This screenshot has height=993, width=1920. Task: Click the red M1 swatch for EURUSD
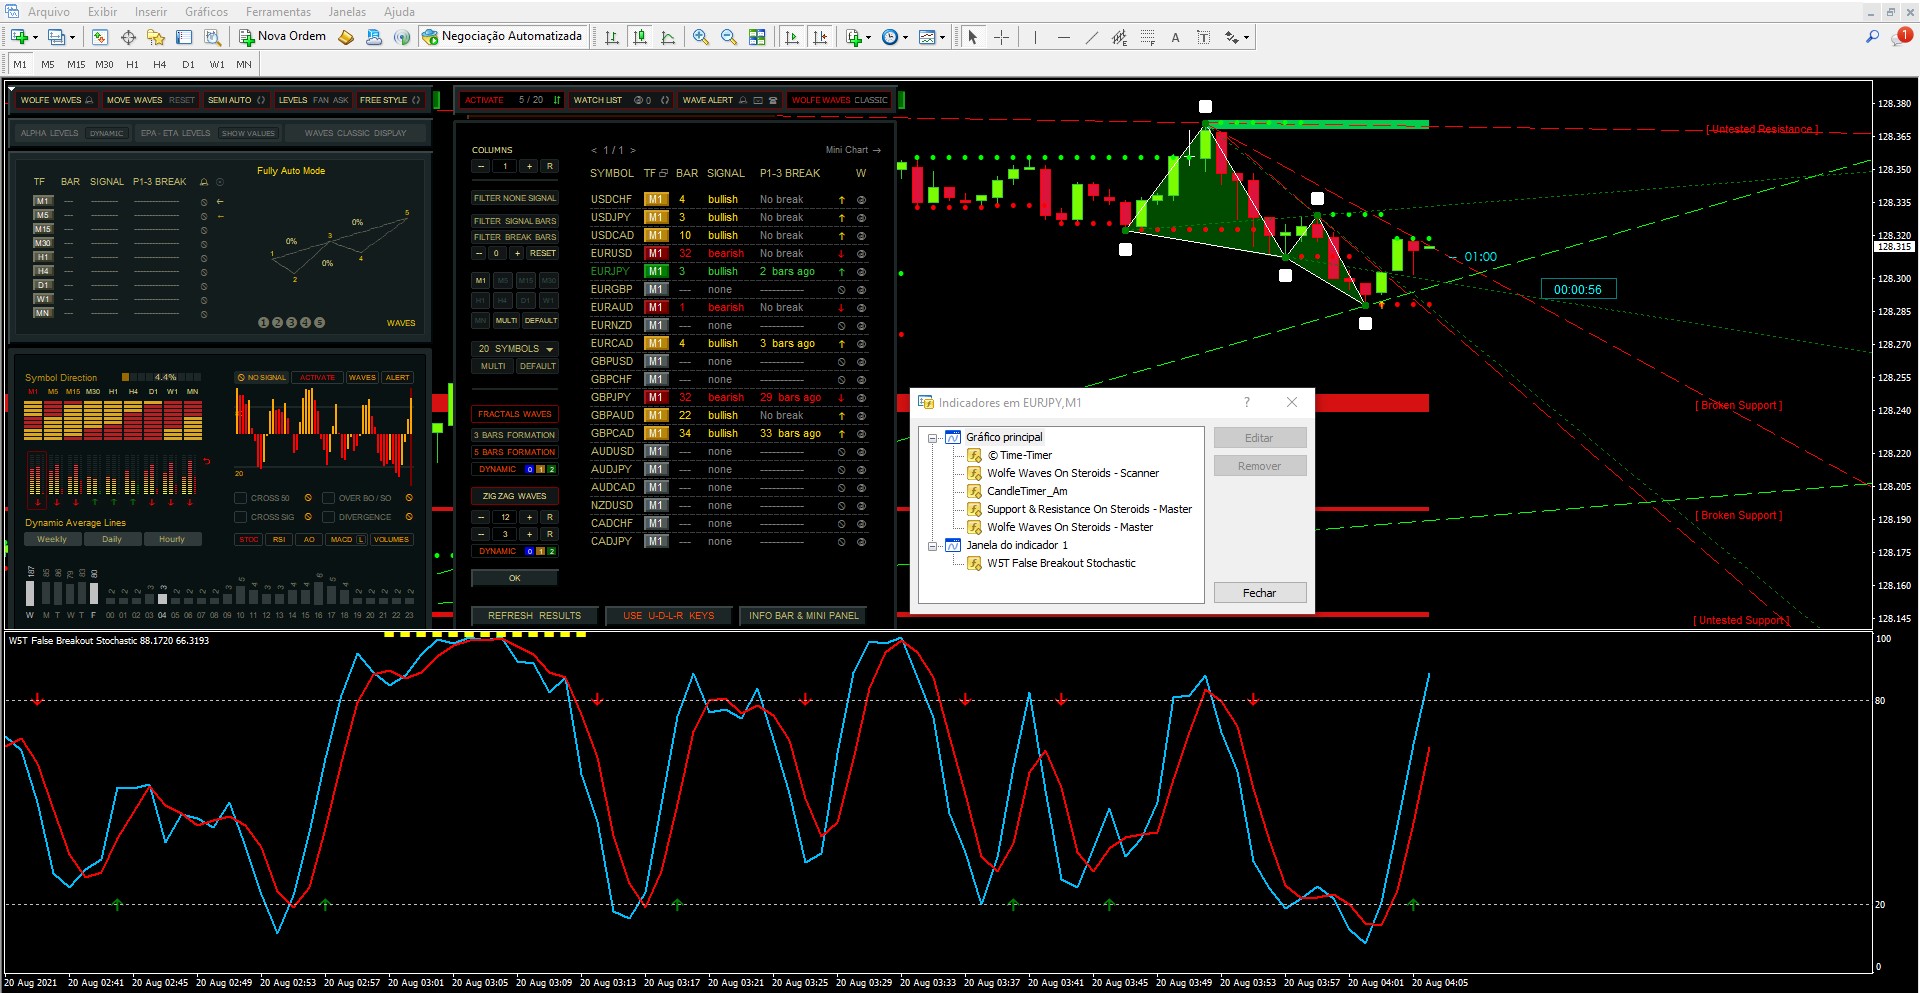pyautogui.click(x=656, y=253)
